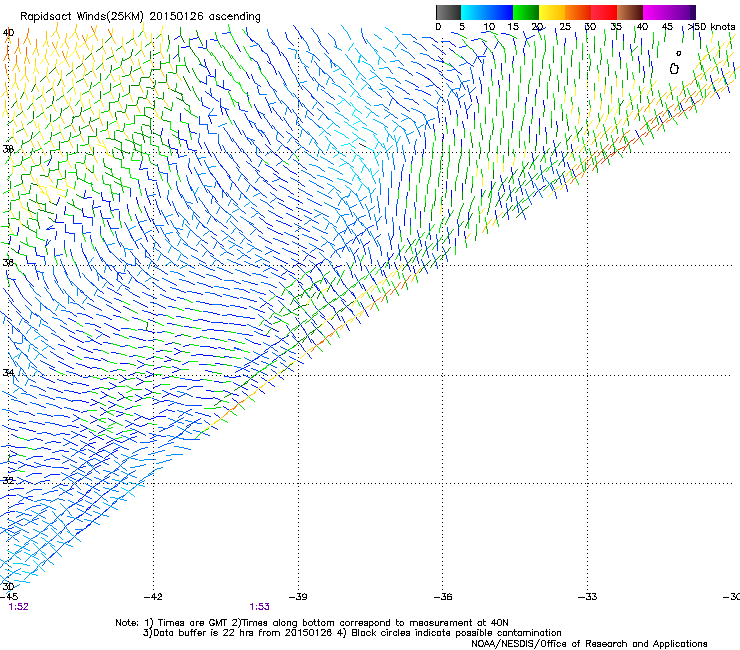The image size is (740, 650).
Task: Click the purple time stamp 1:52
Action: click(18, 607)
